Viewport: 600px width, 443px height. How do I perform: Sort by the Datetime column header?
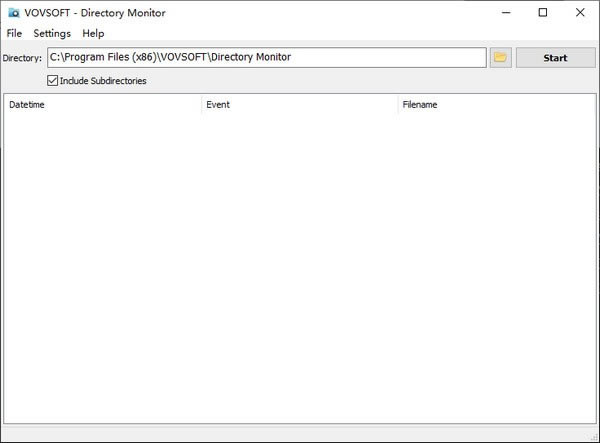click(x=103, y=104)
